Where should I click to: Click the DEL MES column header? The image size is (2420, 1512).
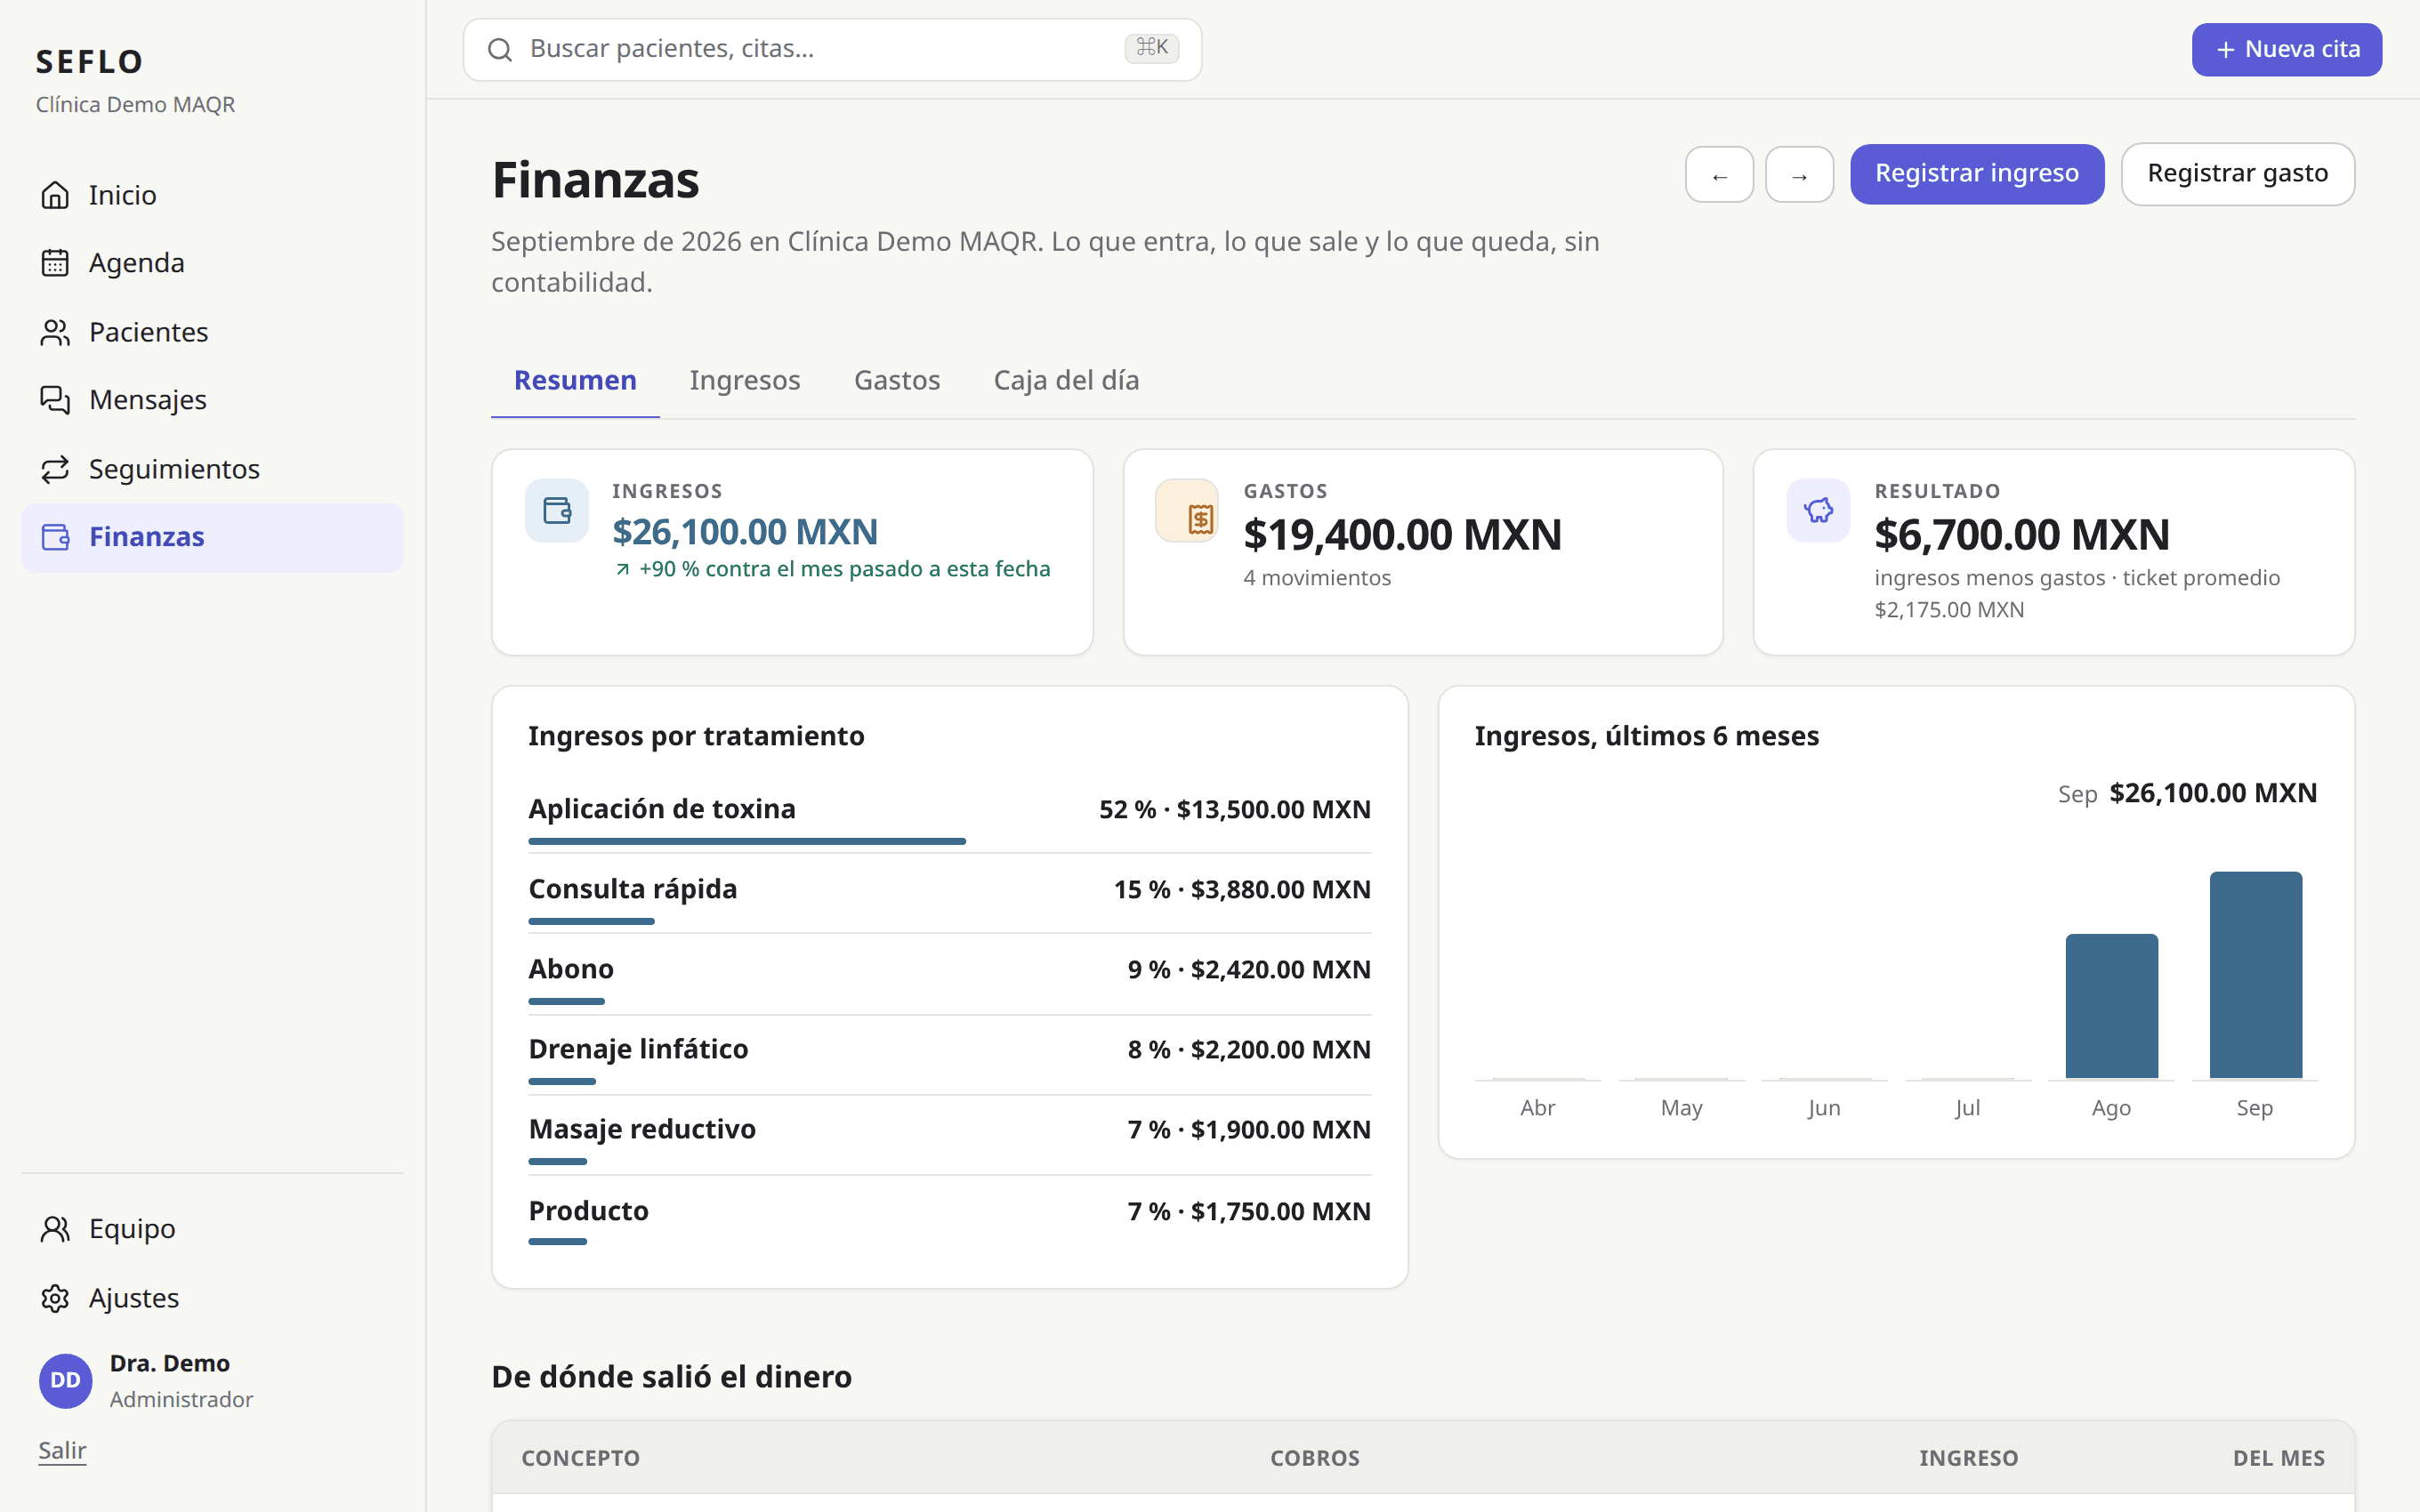[2279, 1458]
